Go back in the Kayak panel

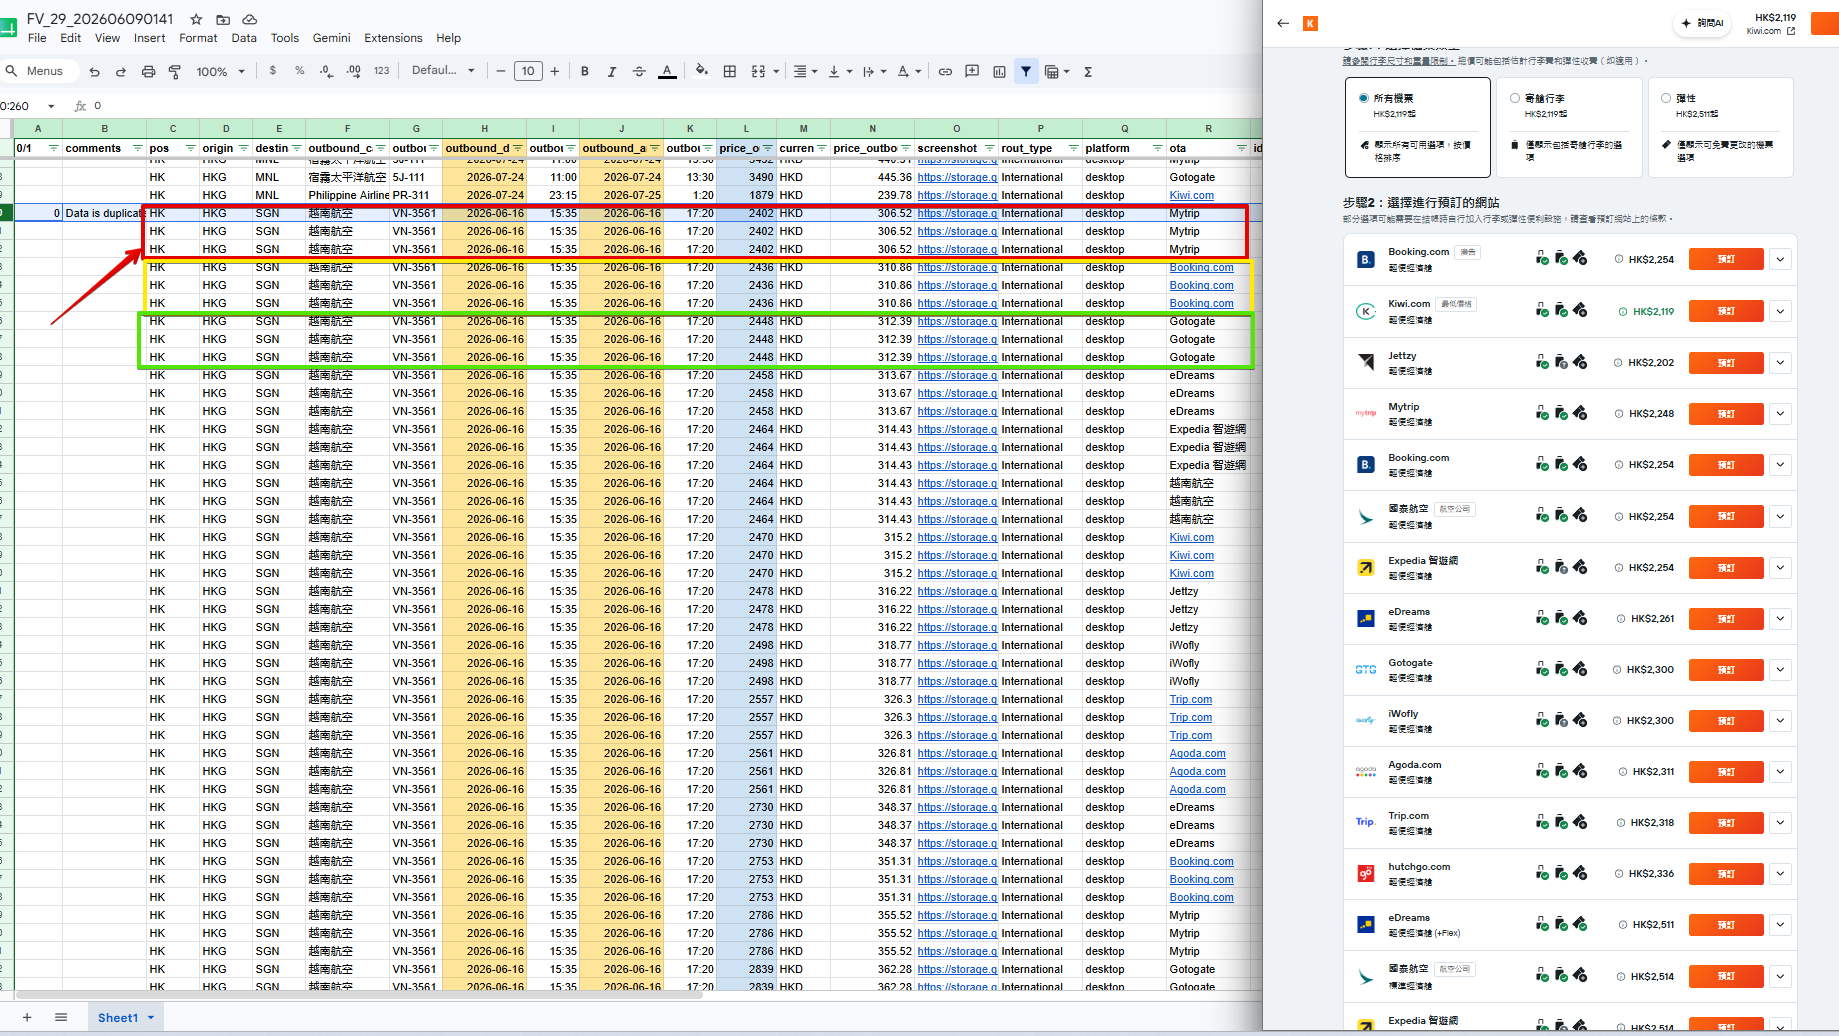(x=1283, y=23)
